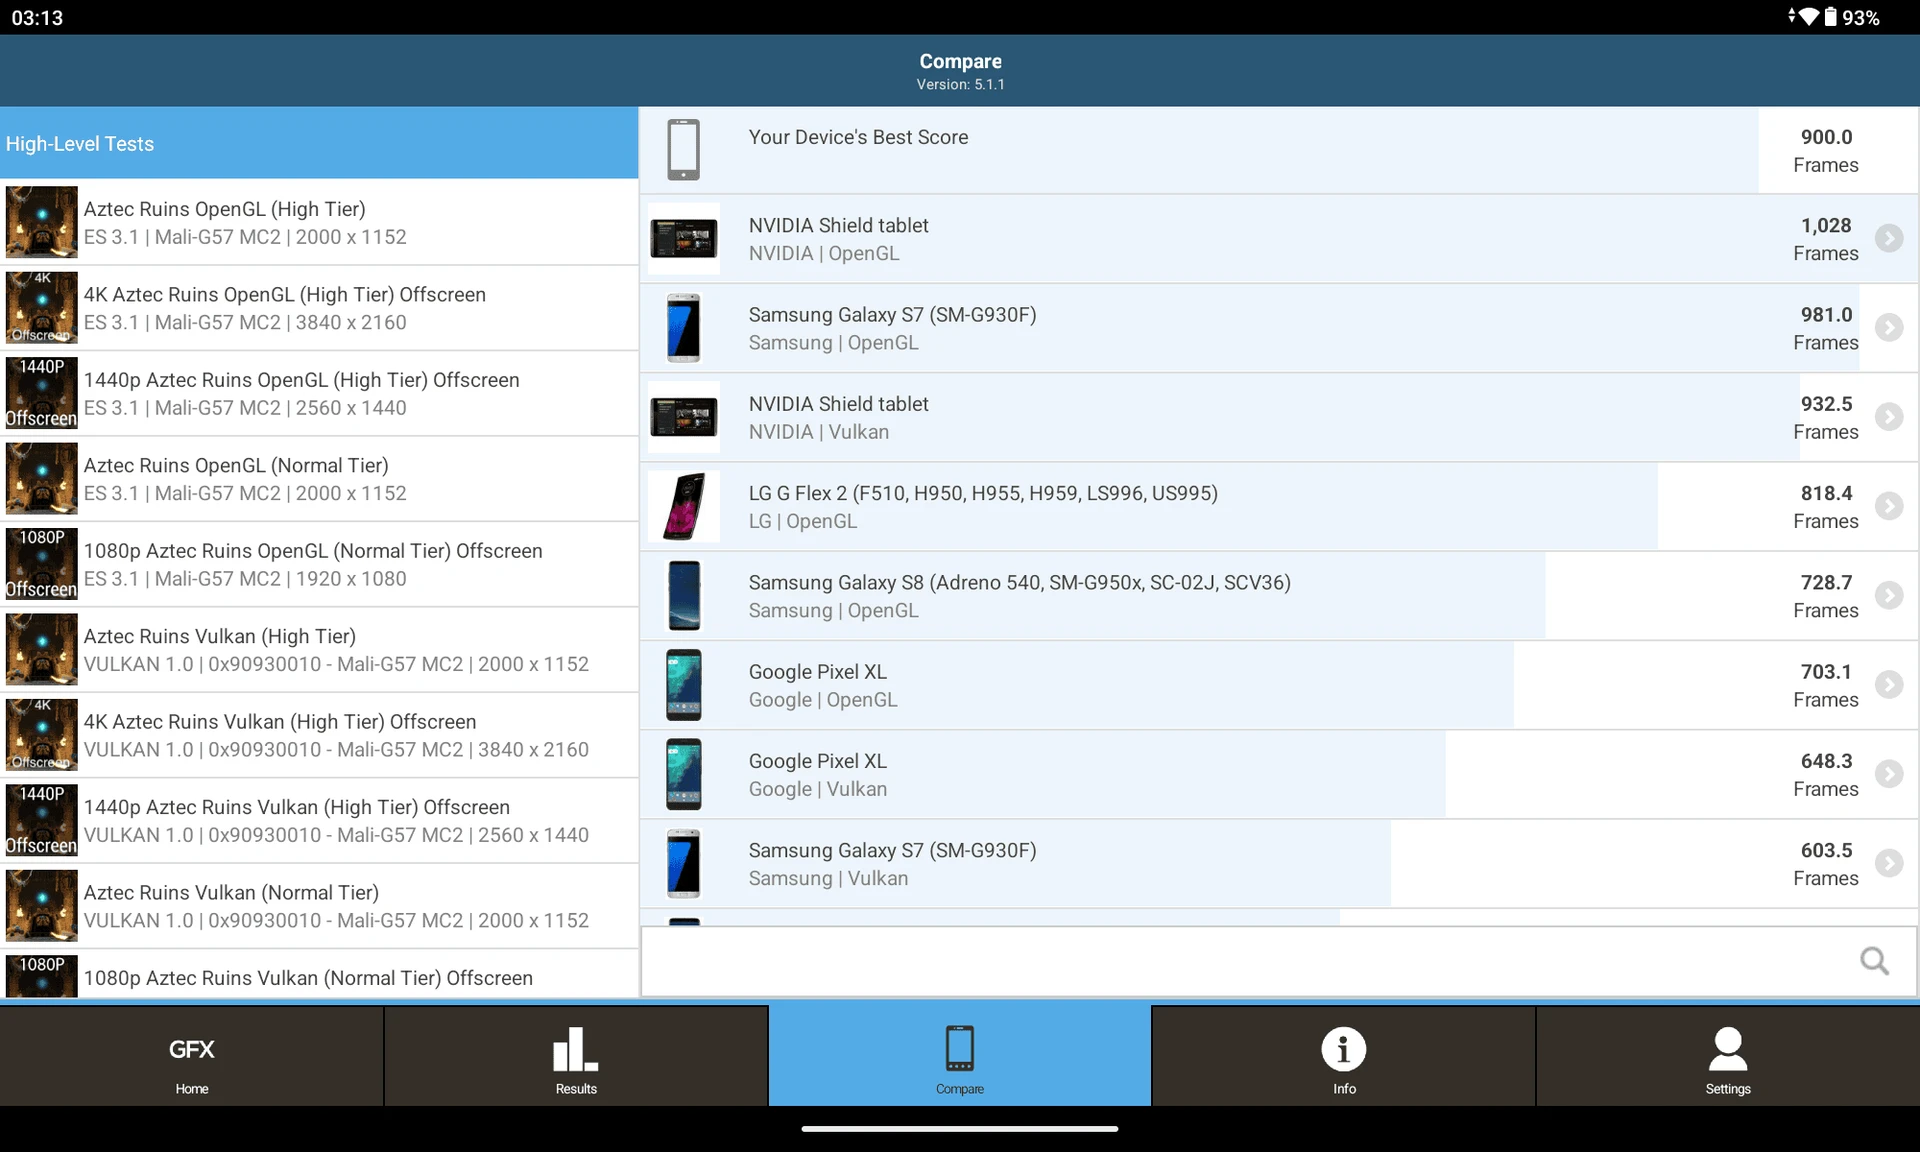This screenshot has height=1152, width=1920.
Task: Go to the Settings tab
Action: point(1728,1056)
